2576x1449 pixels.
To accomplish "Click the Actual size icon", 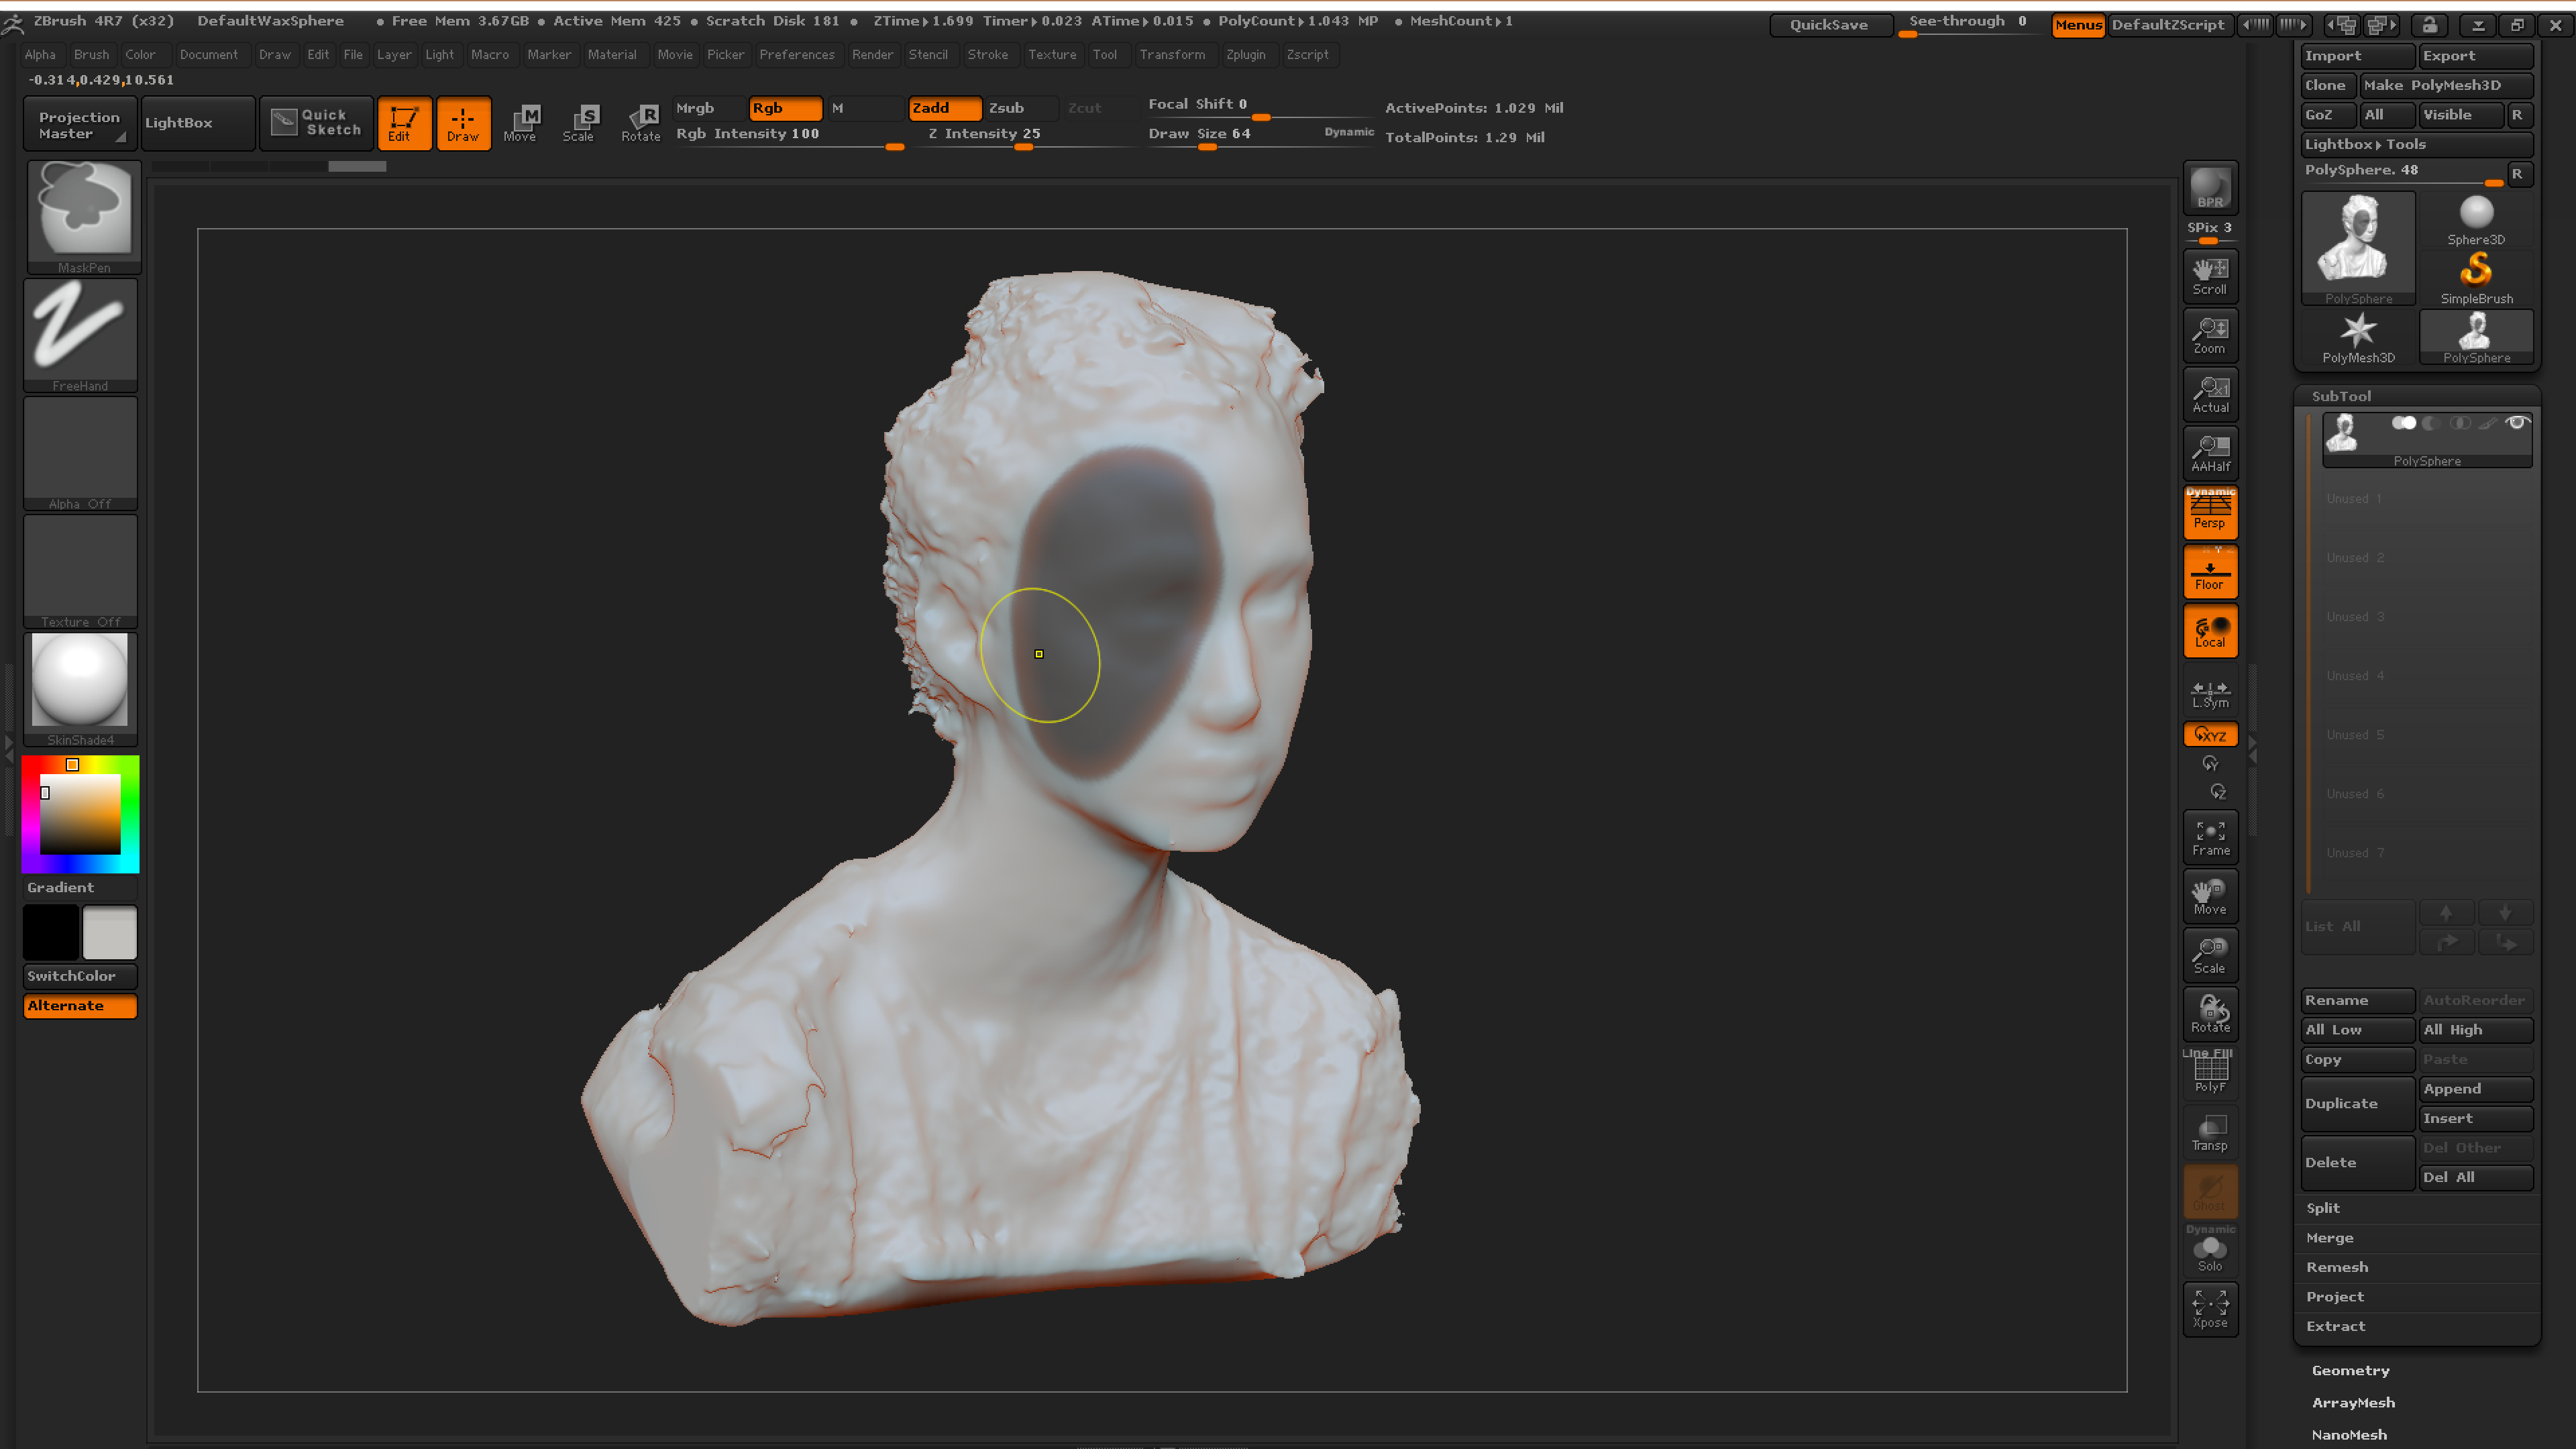I will pyautogui.click(x=2209, y=394).
